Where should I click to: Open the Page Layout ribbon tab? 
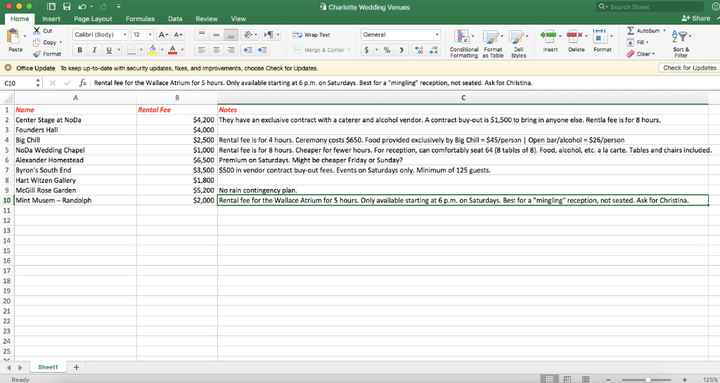coord(93,19)
